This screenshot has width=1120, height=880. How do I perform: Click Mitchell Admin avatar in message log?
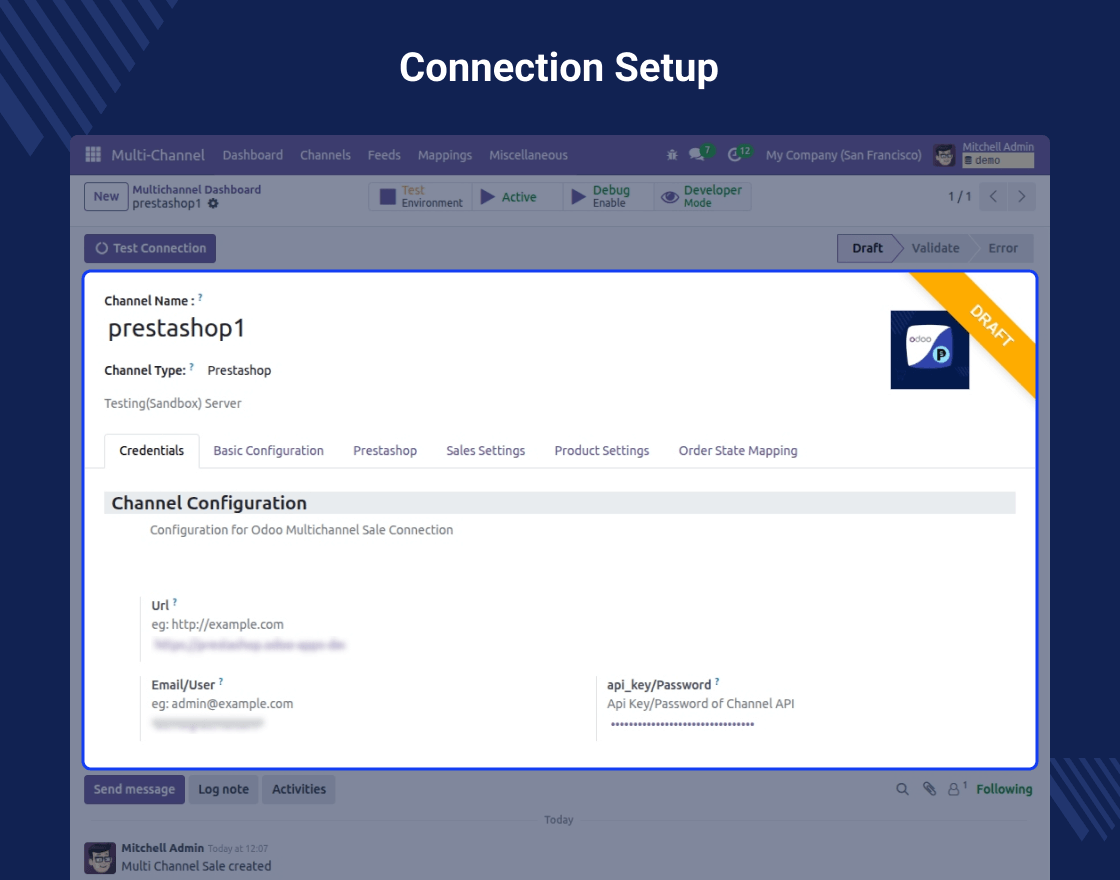[100, 857]
